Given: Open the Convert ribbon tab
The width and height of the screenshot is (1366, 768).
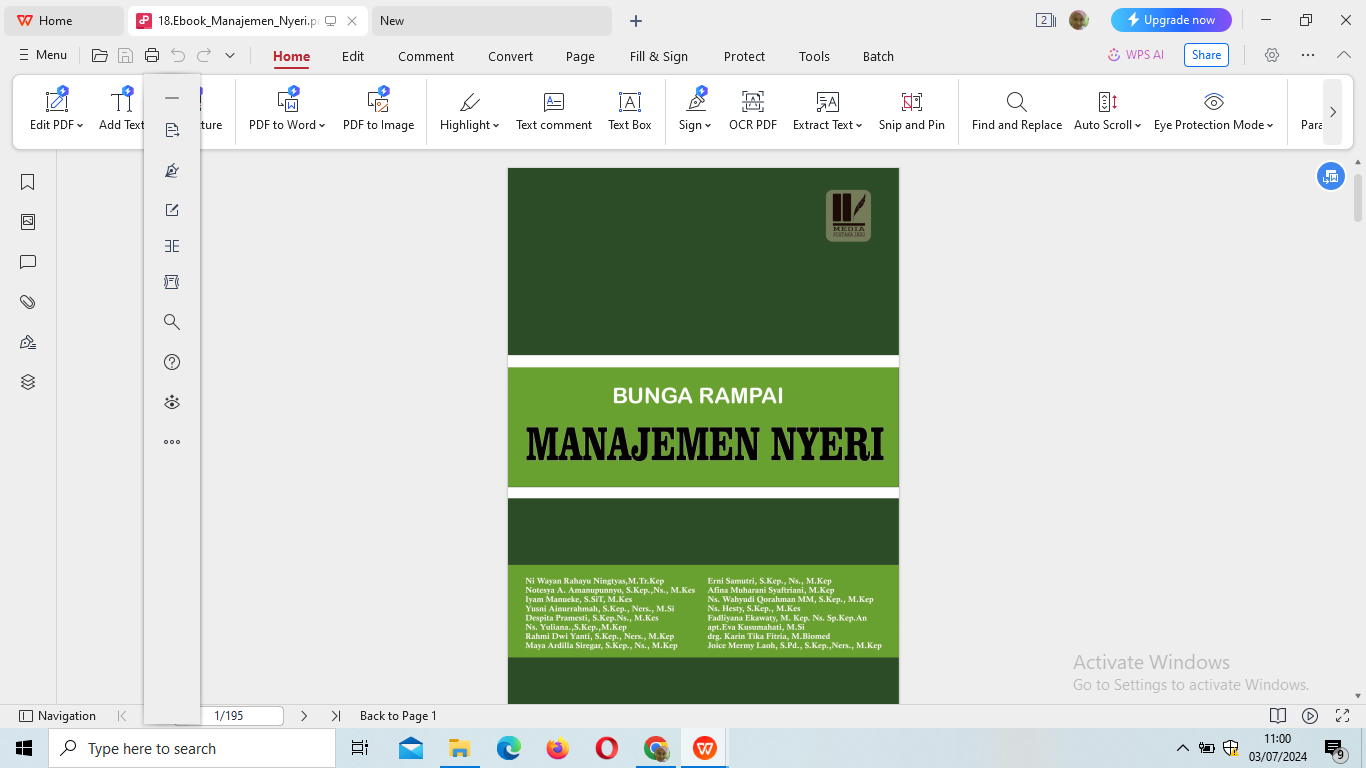Looking at the screenshot, I should click(511, 57).
